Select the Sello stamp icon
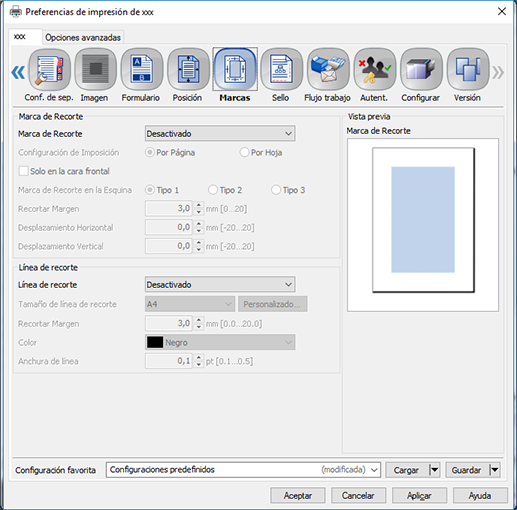Screen dimensions: 517x510 click(x=281, y=69)
